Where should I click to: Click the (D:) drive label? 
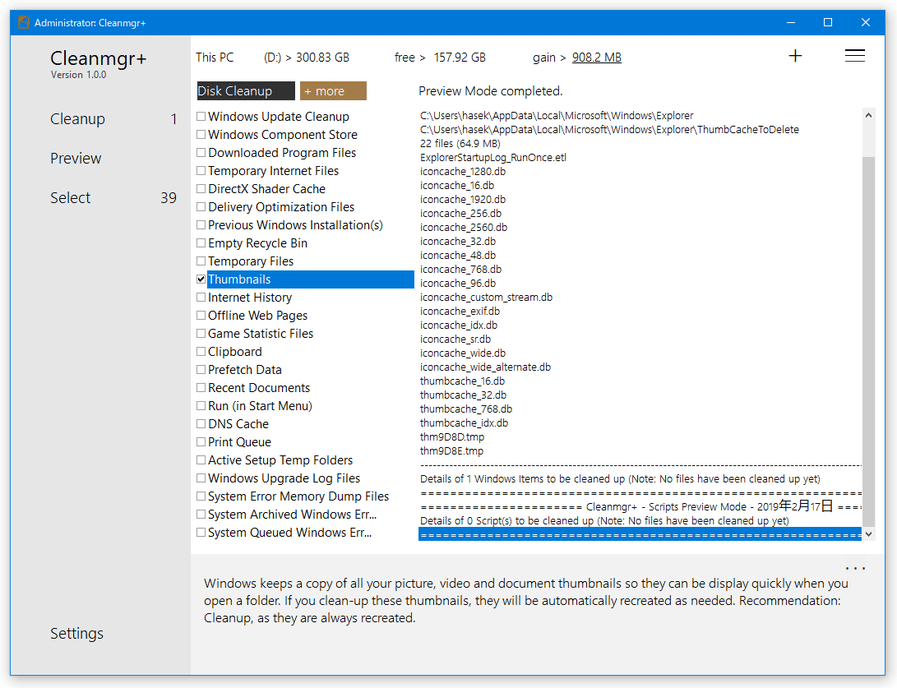point(272,58)
